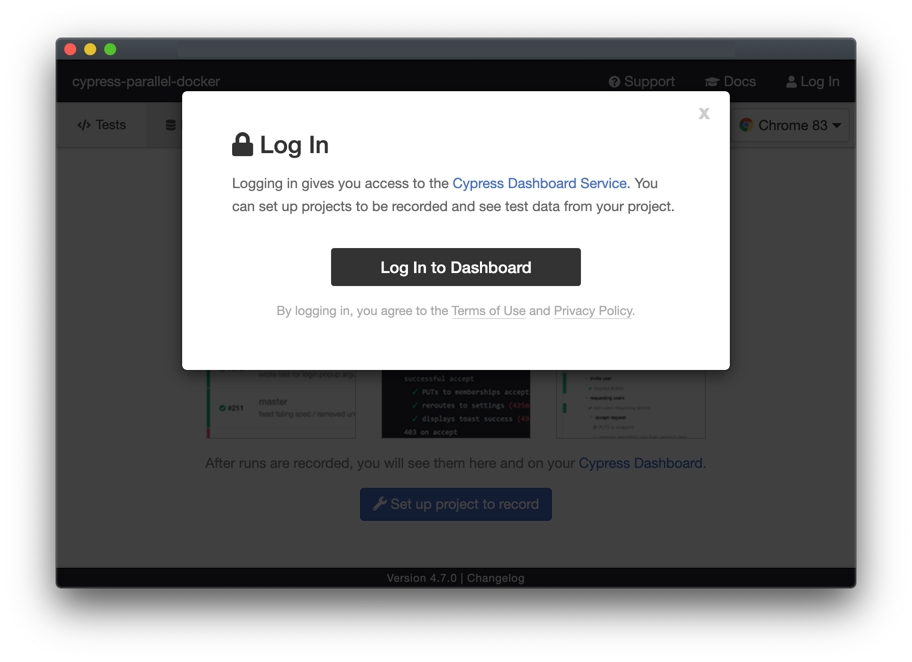Open Docs graduation cap icon
This screenshot has height=662, width=912.
pyautogui.click(x=712, y=82)
